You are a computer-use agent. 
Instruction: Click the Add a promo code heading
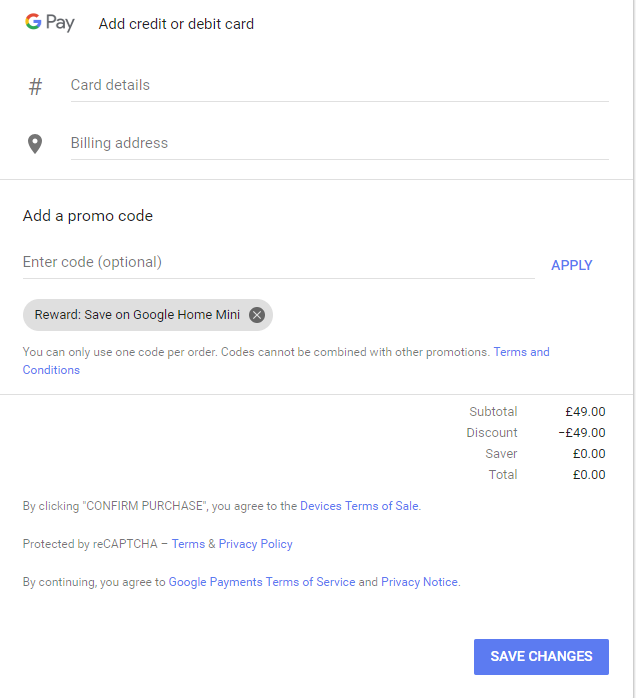[x=88, y=216]
